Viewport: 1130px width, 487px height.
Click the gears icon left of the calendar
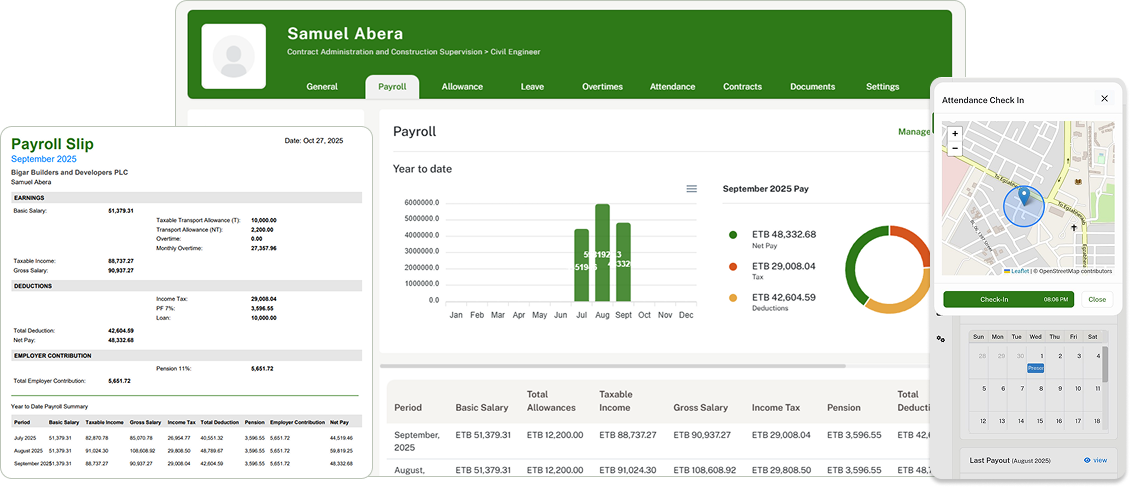tap(940, 339)
